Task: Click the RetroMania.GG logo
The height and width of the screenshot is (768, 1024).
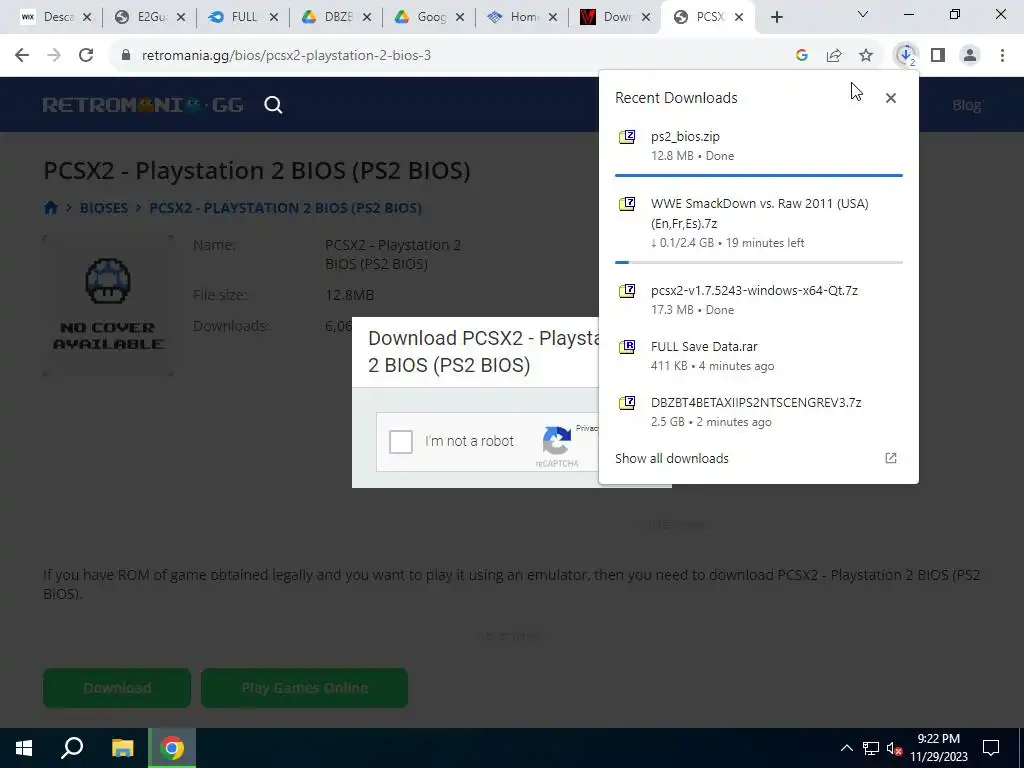Action: coord(143,105)
